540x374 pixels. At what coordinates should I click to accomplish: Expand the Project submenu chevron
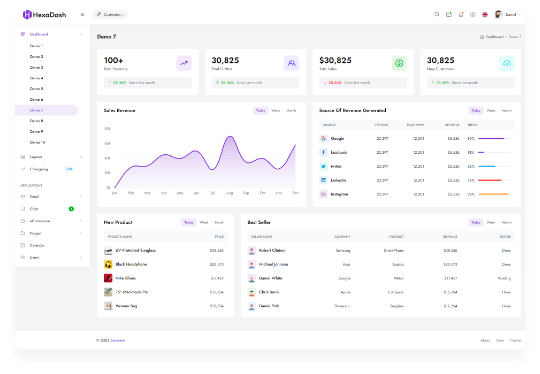[81, 233]
